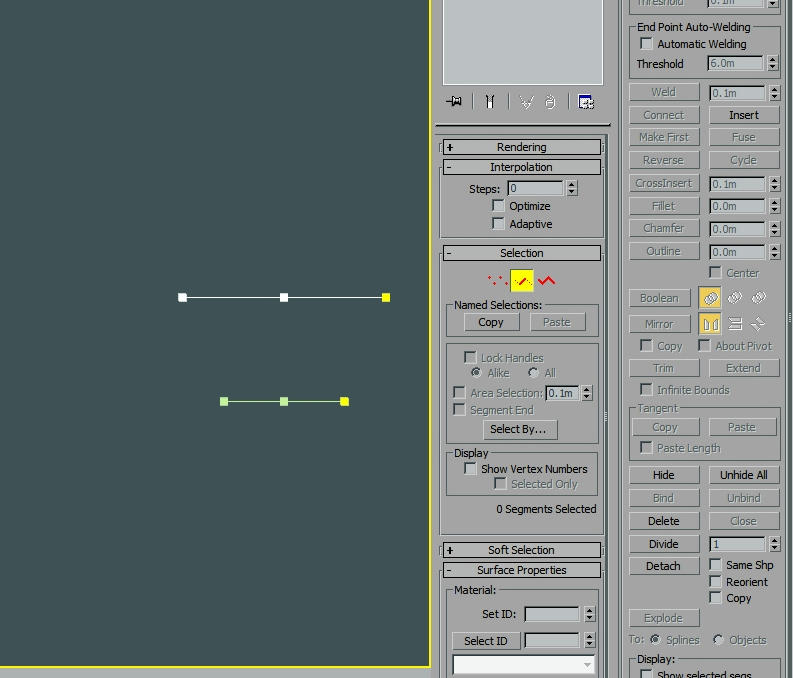Select Objects radio for Explode
This screenshot has height=678, width=793.
pos(718,640)
